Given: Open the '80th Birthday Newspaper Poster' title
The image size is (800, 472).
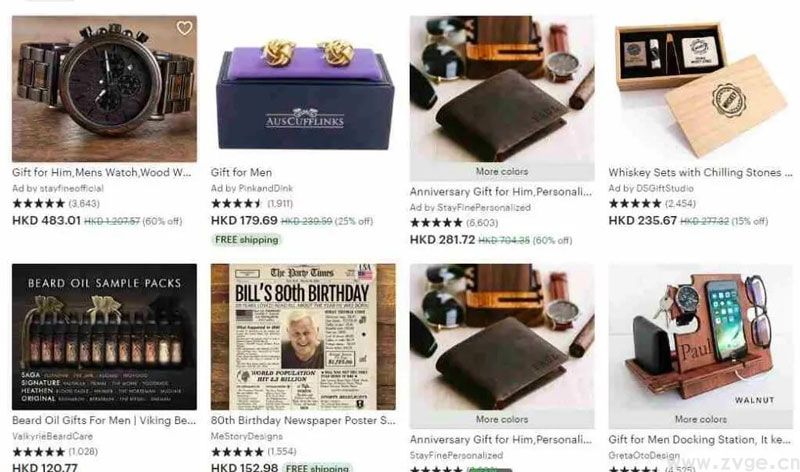Looking at the screenshot, I should point(303,420).
